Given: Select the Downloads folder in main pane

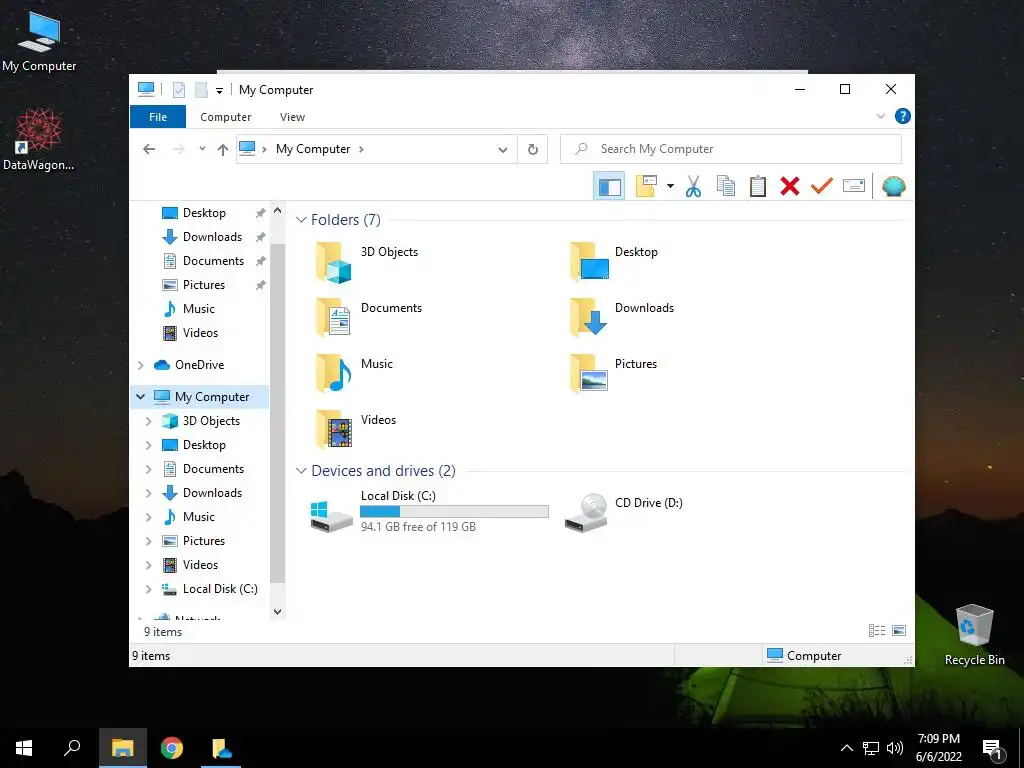Looking at the screenshot, I should [622, 317].
